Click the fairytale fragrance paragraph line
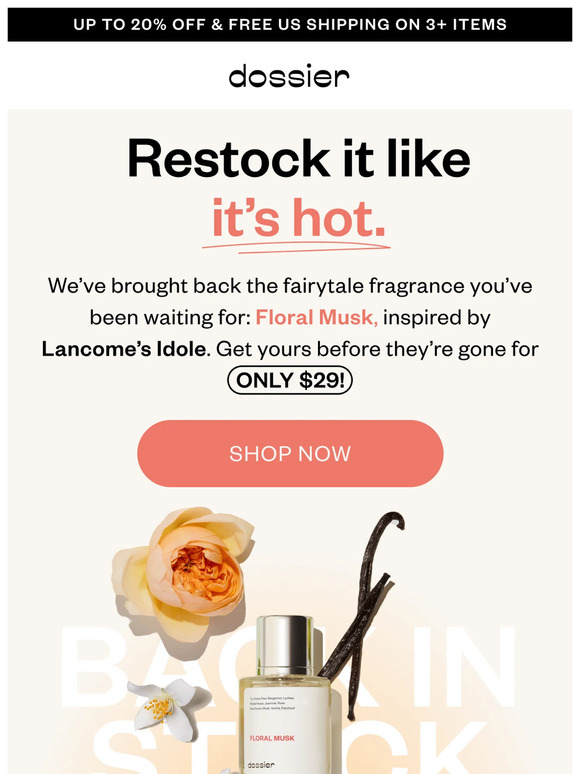 coord(290,286)
